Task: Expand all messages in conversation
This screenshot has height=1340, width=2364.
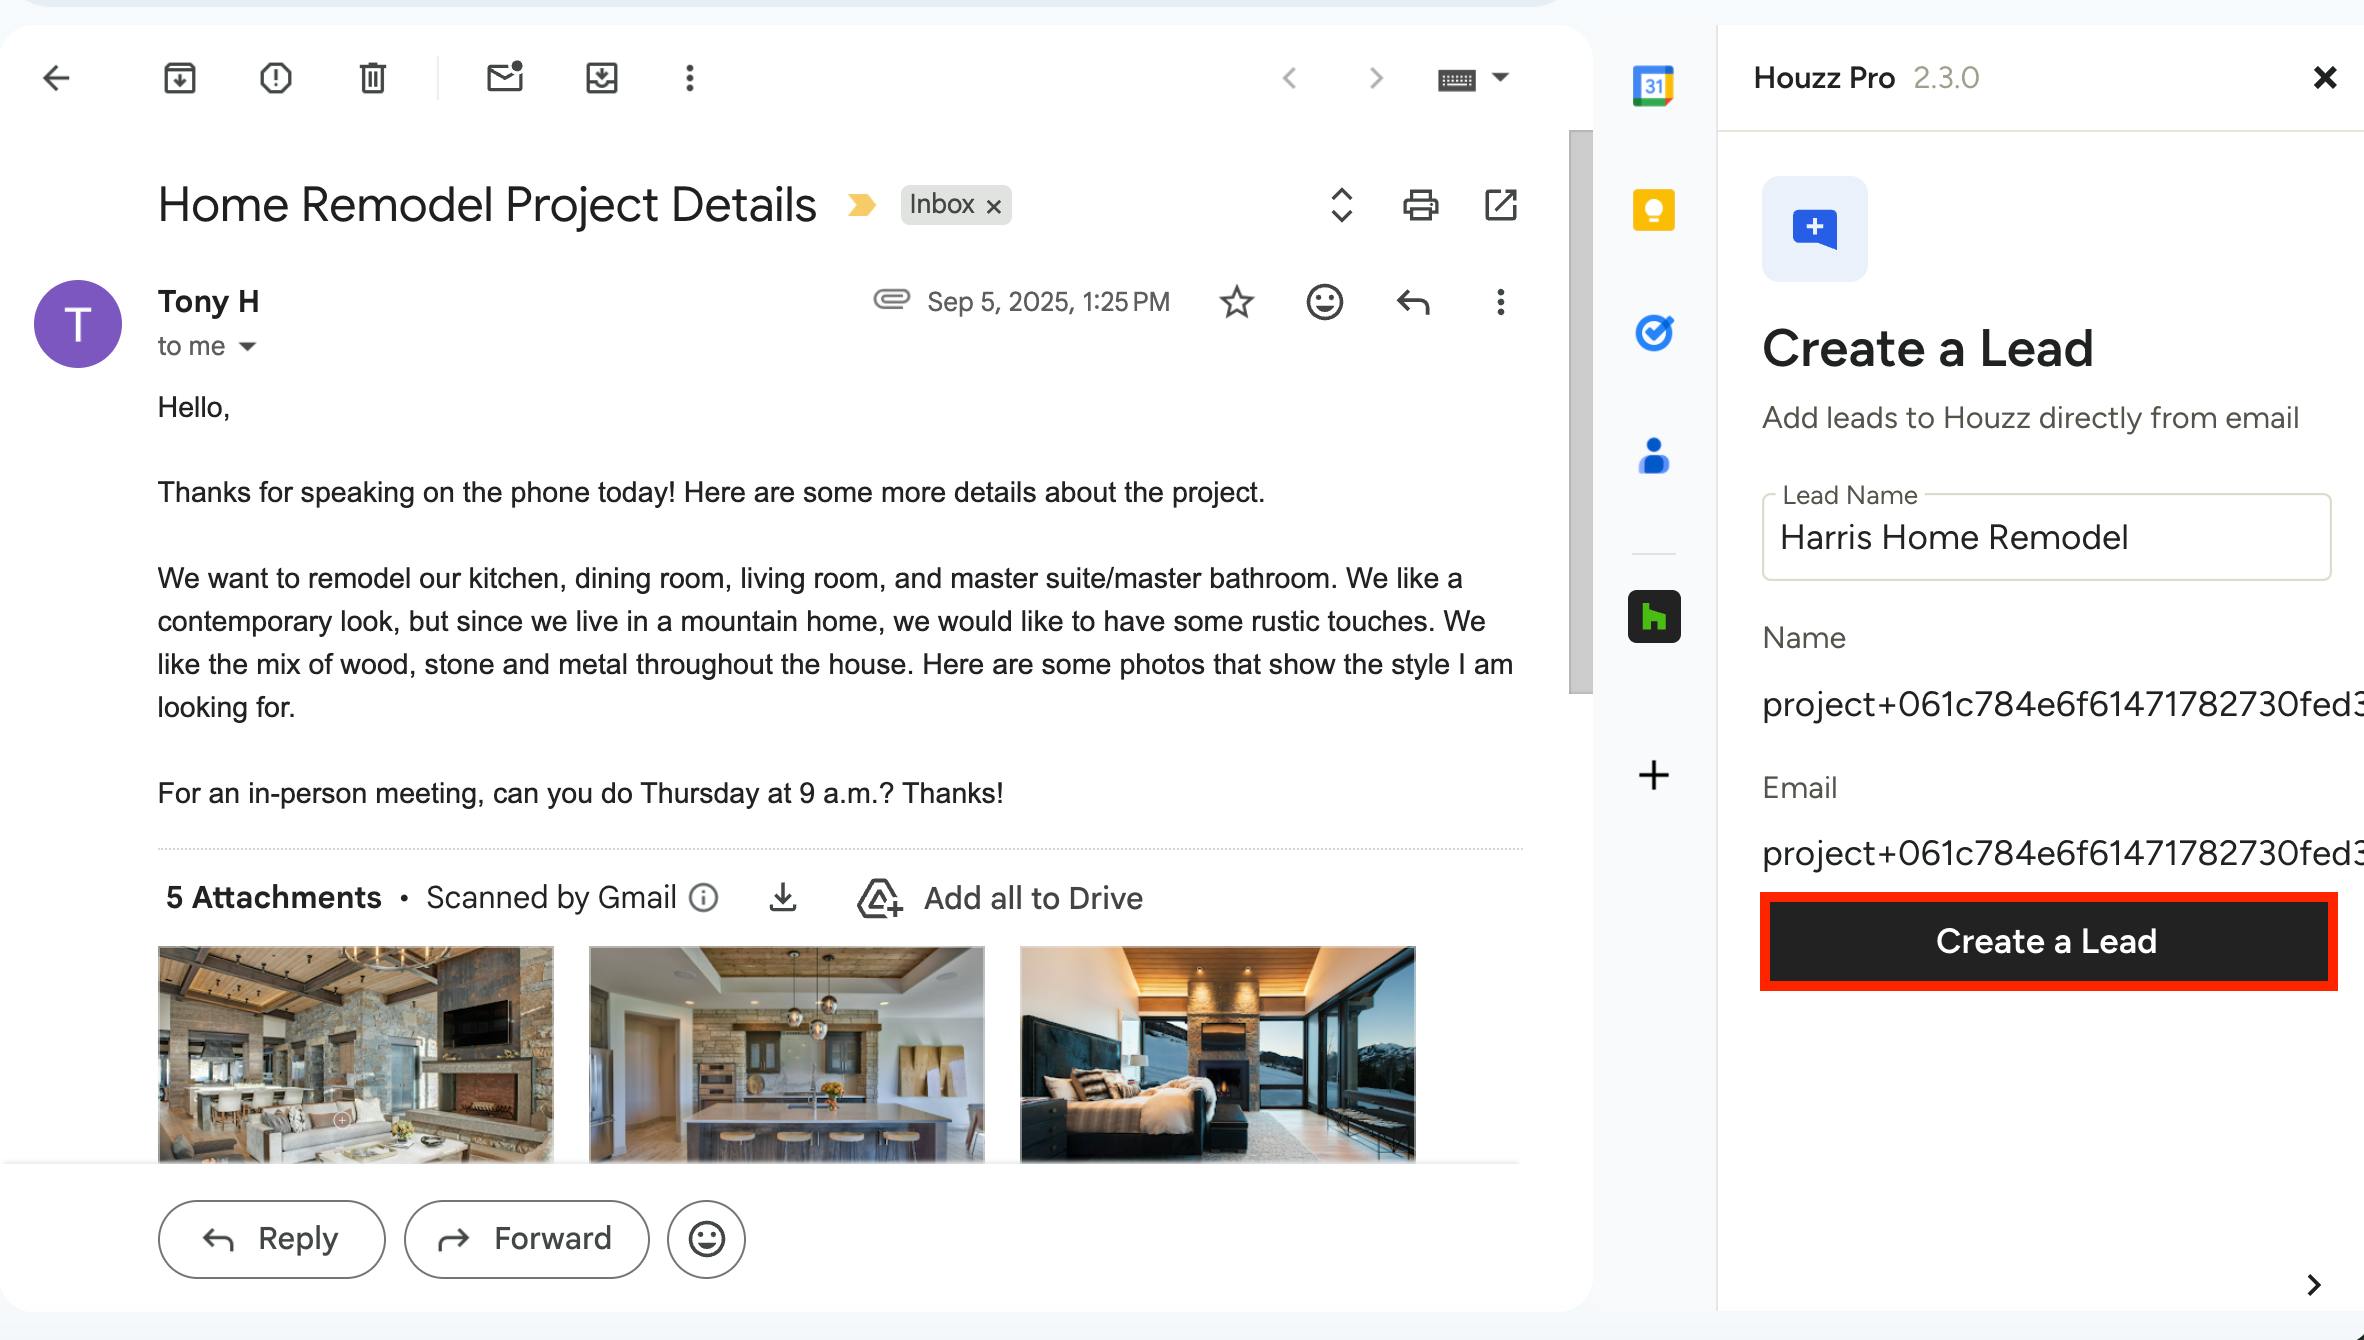Action: coord(1342,205)
